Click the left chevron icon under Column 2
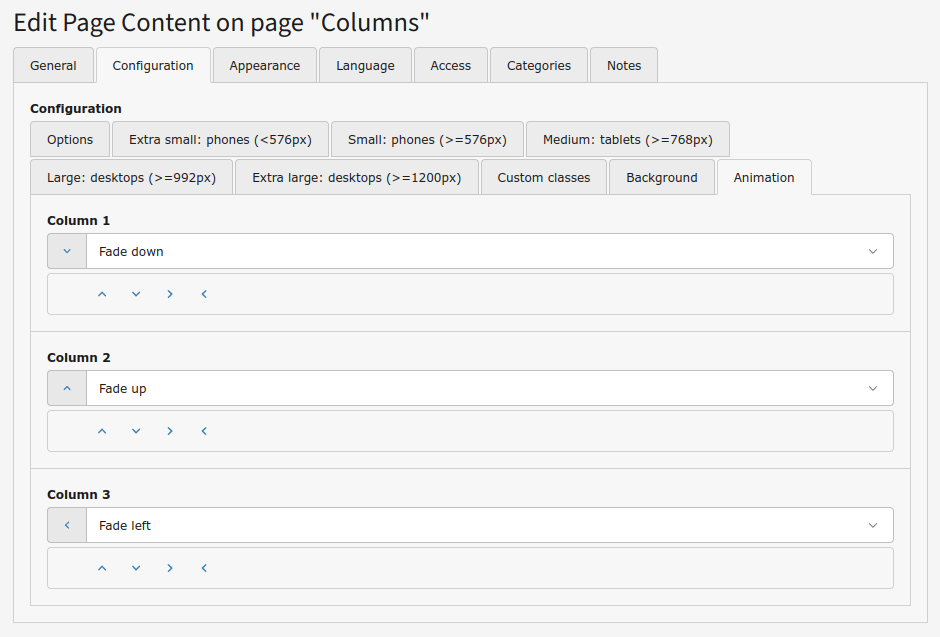940x637 pixels. point(204,431)
